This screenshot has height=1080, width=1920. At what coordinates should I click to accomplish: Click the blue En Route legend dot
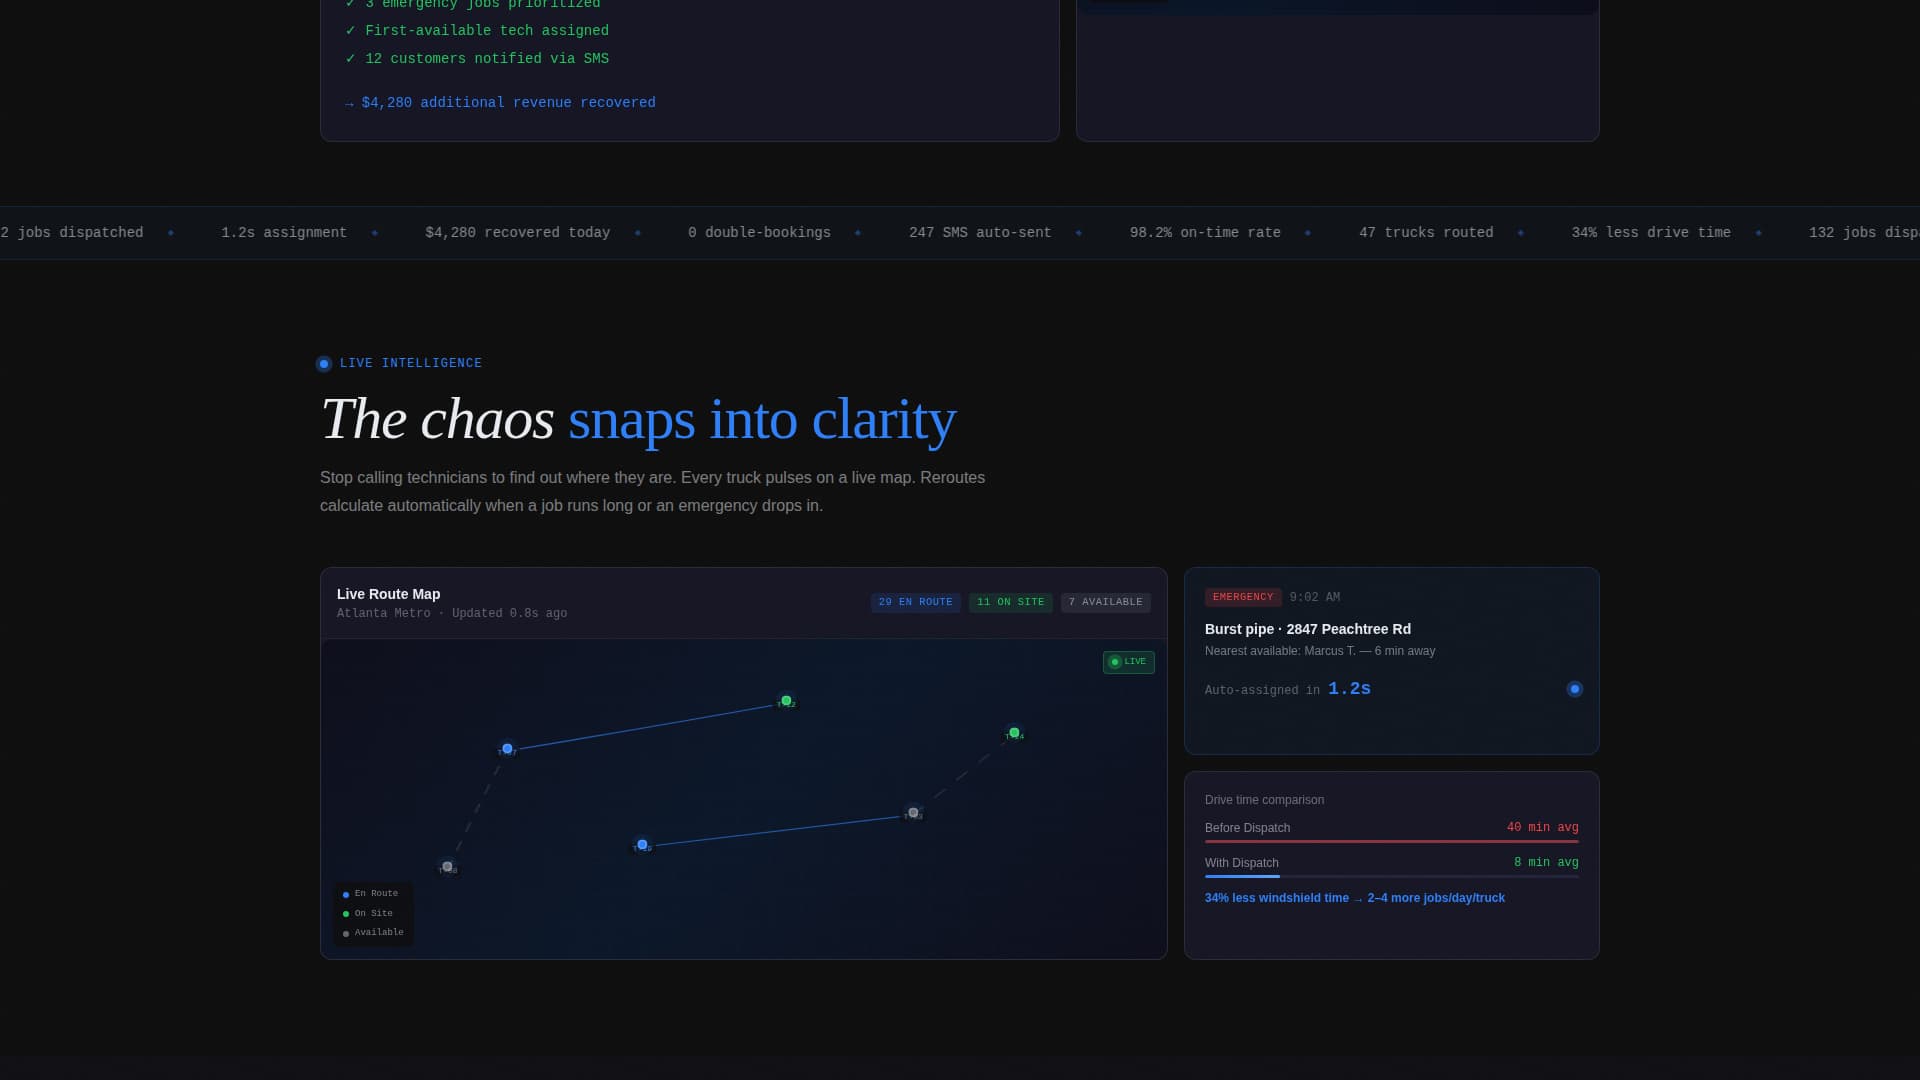coord(346,895)
